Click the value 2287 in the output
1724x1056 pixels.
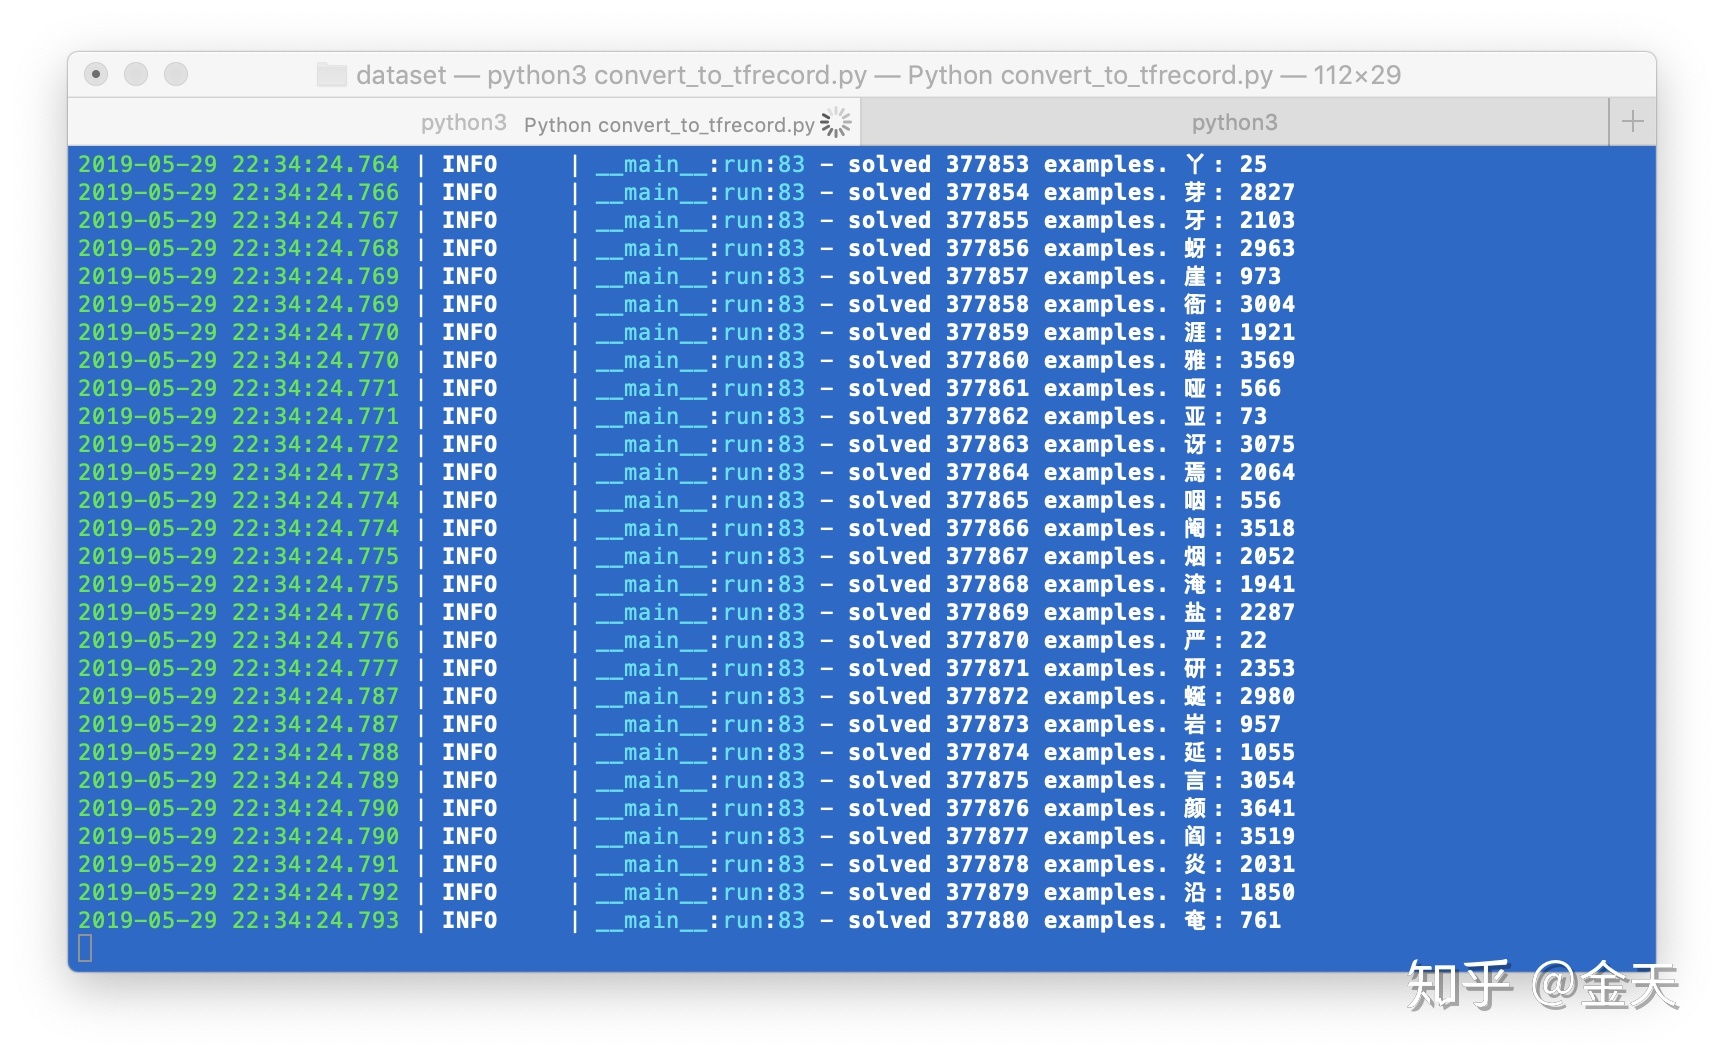pos(1267,612)
